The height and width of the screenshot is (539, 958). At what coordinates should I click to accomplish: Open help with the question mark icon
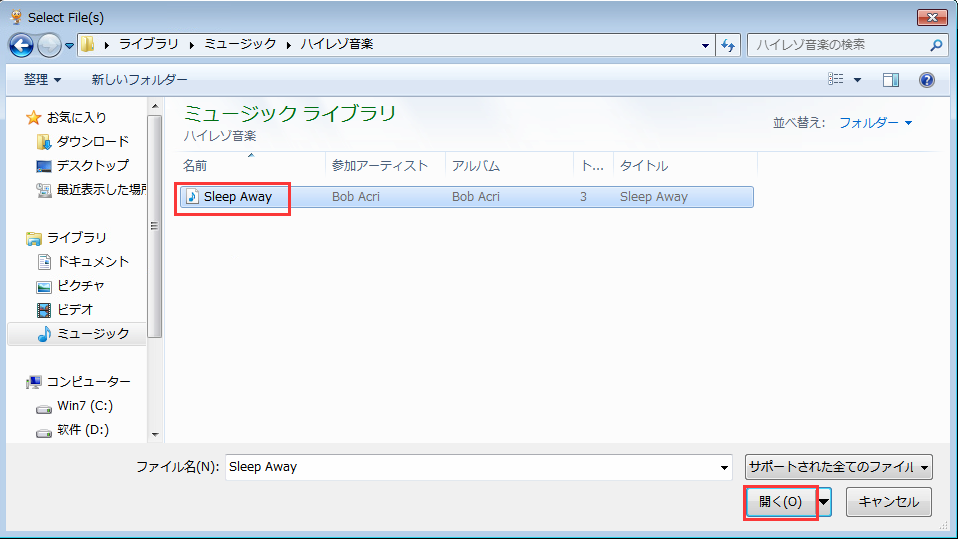click(x=926, y=80)
